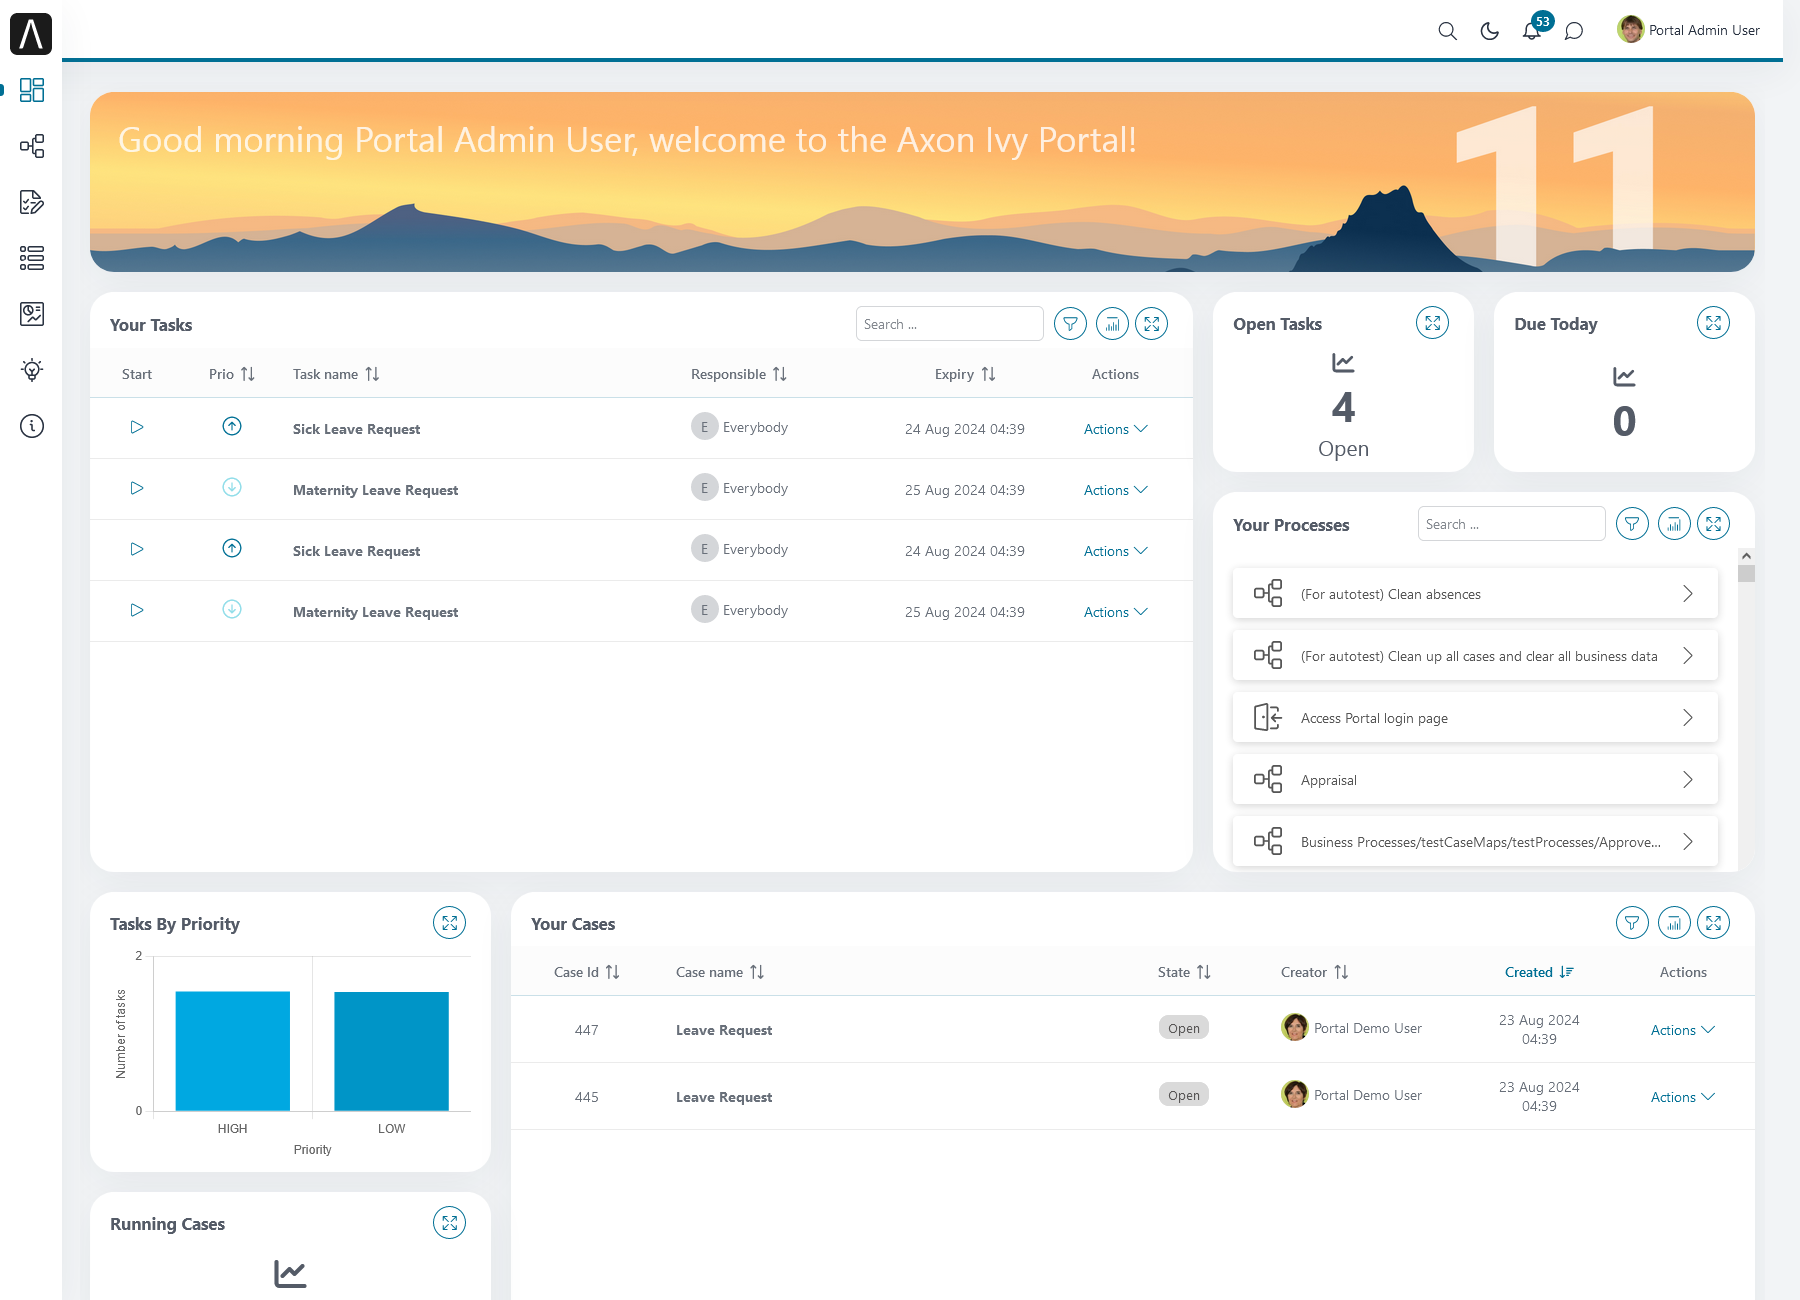Click the info icon in sidebar

[32, 426]
